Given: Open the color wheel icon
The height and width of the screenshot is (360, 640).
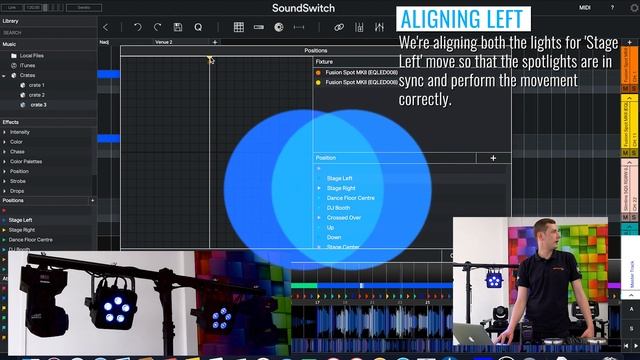Looking at the screenshot, I should (279, 27).
